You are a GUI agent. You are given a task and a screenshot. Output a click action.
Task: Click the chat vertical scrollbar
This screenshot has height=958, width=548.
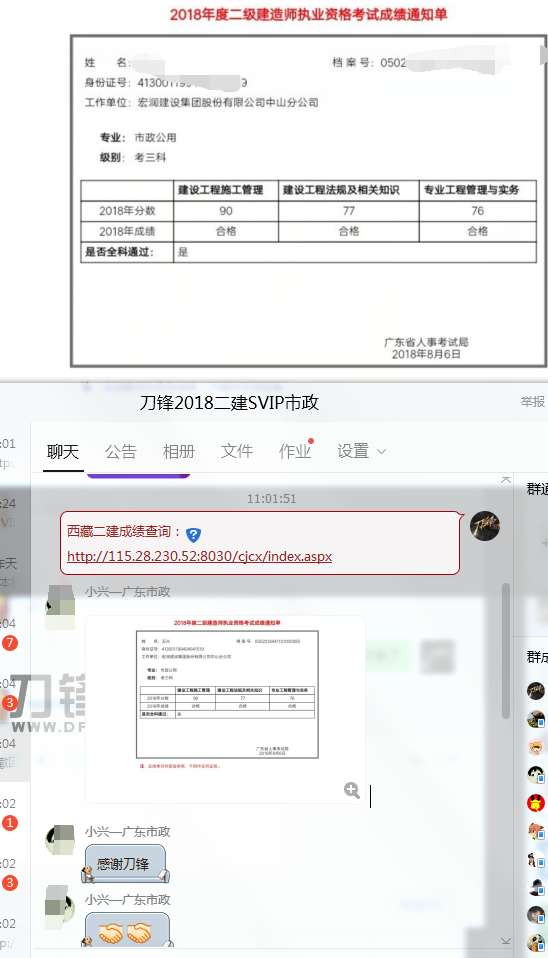[506, 651]
